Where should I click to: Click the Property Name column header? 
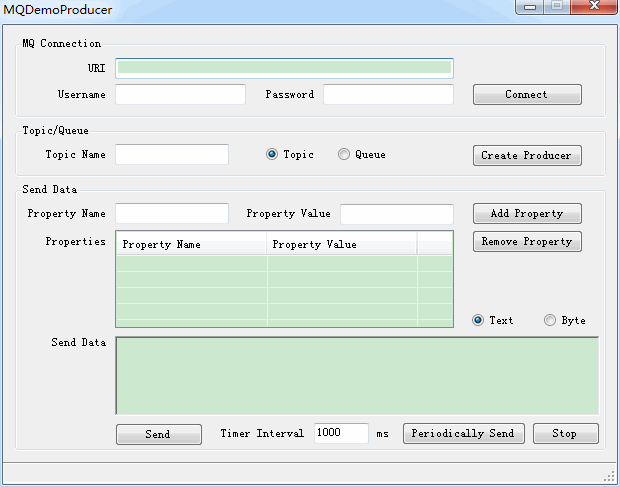click(x=191, y=245)
